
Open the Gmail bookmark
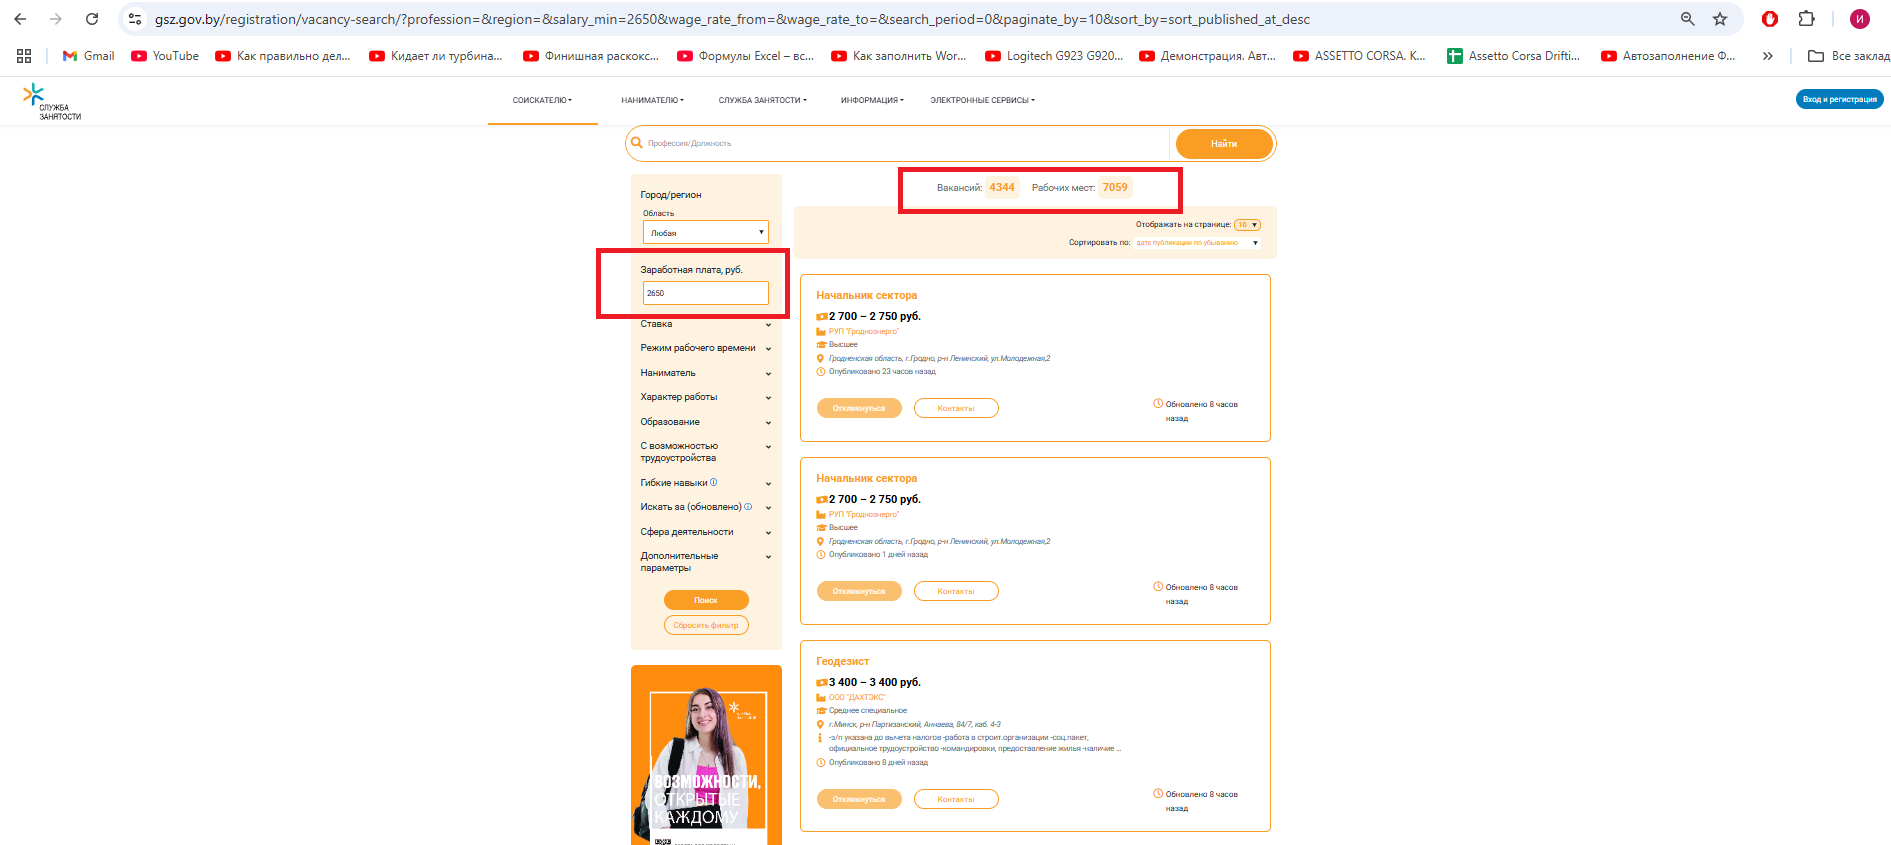tap(88, 56)
